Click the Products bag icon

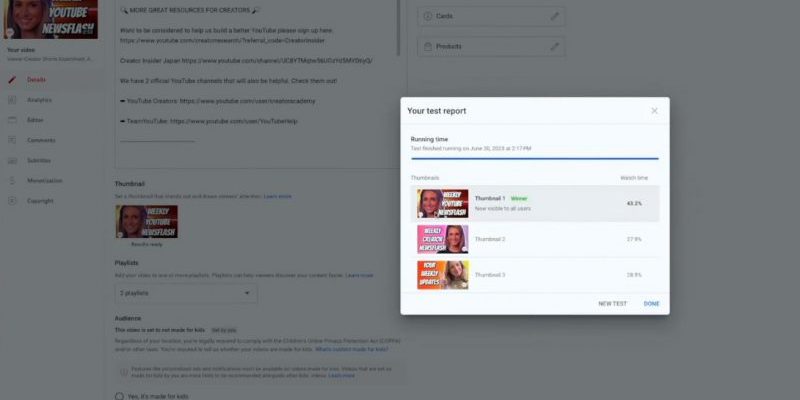coord(428,46)
